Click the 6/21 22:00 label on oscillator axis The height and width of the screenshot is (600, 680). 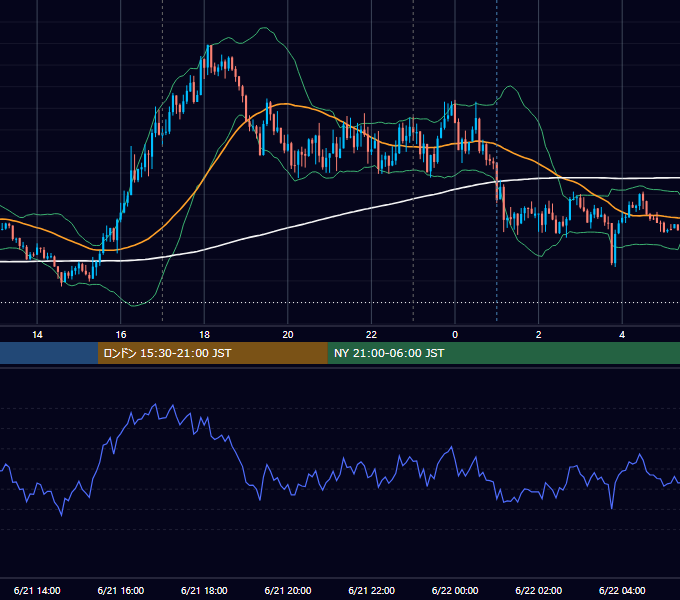[371, 590]
